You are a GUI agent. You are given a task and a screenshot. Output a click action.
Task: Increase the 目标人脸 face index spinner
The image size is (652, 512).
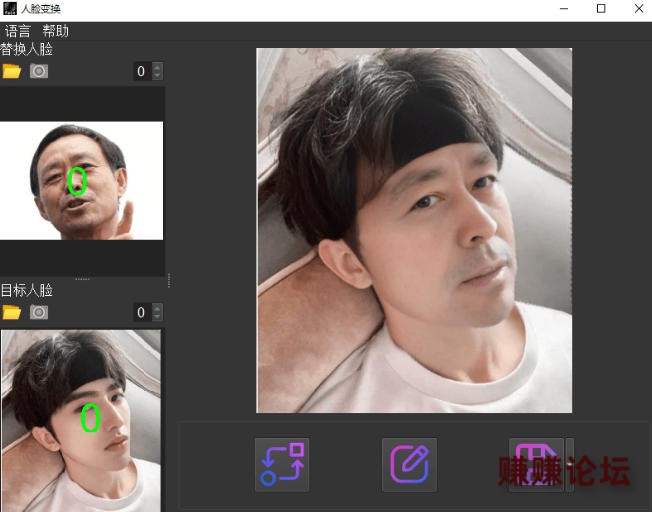point(157,308)
